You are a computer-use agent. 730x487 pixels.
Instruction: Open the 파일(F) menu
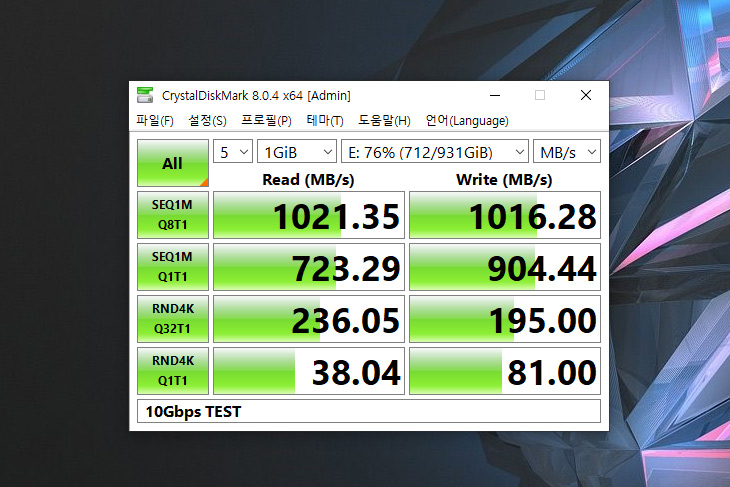click(155, 121)
